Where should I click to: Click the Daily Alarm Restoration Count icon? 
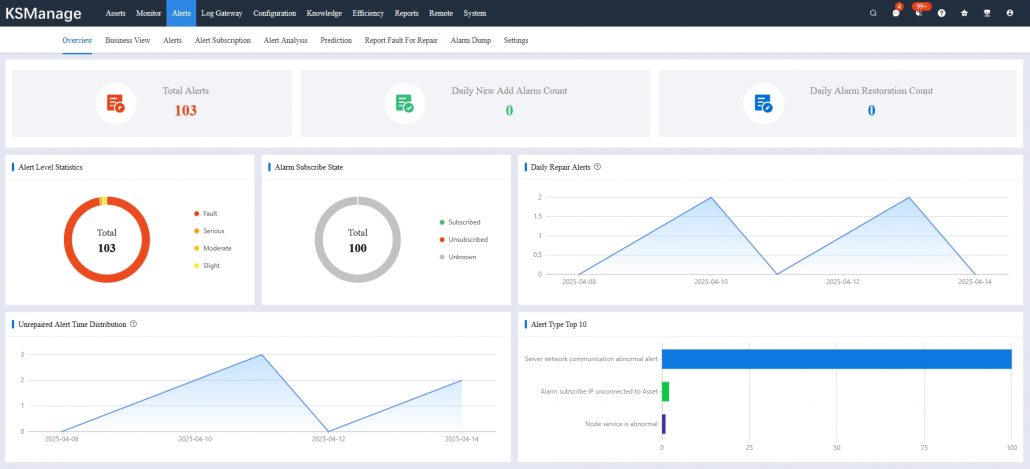point(764,103)
